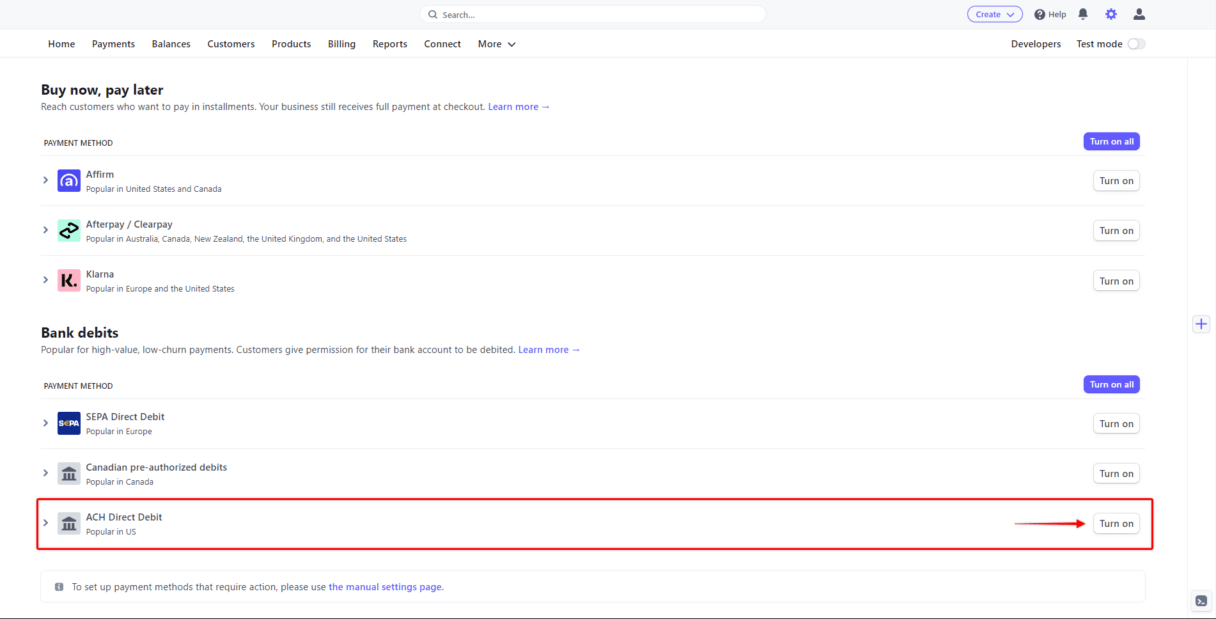
Task: Click the Affirm logo icon
Action: 69,181
